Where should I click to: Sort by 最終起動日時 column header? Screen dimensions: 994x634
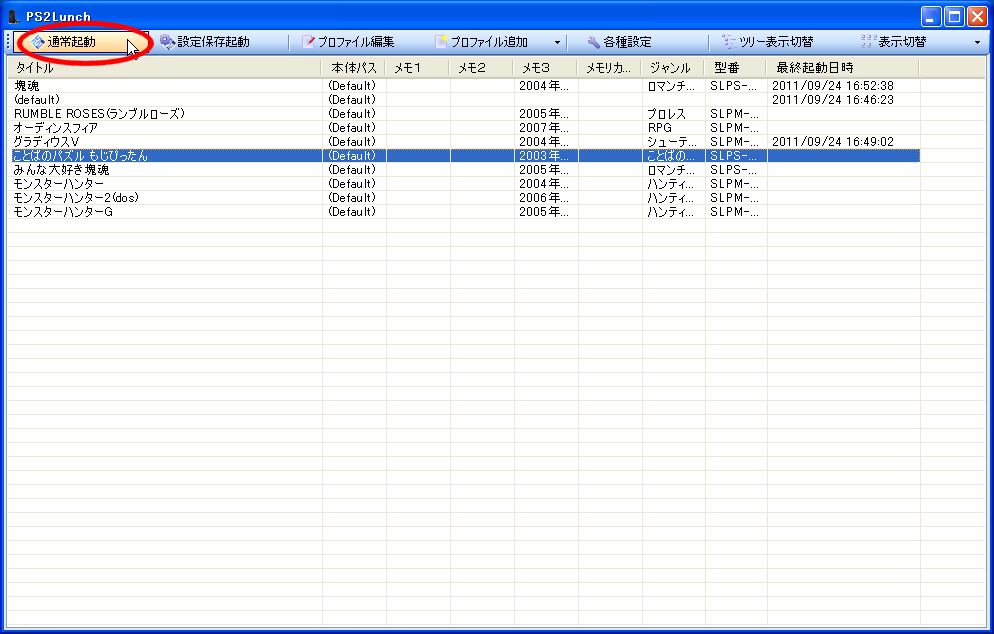(x=843, y=68)
